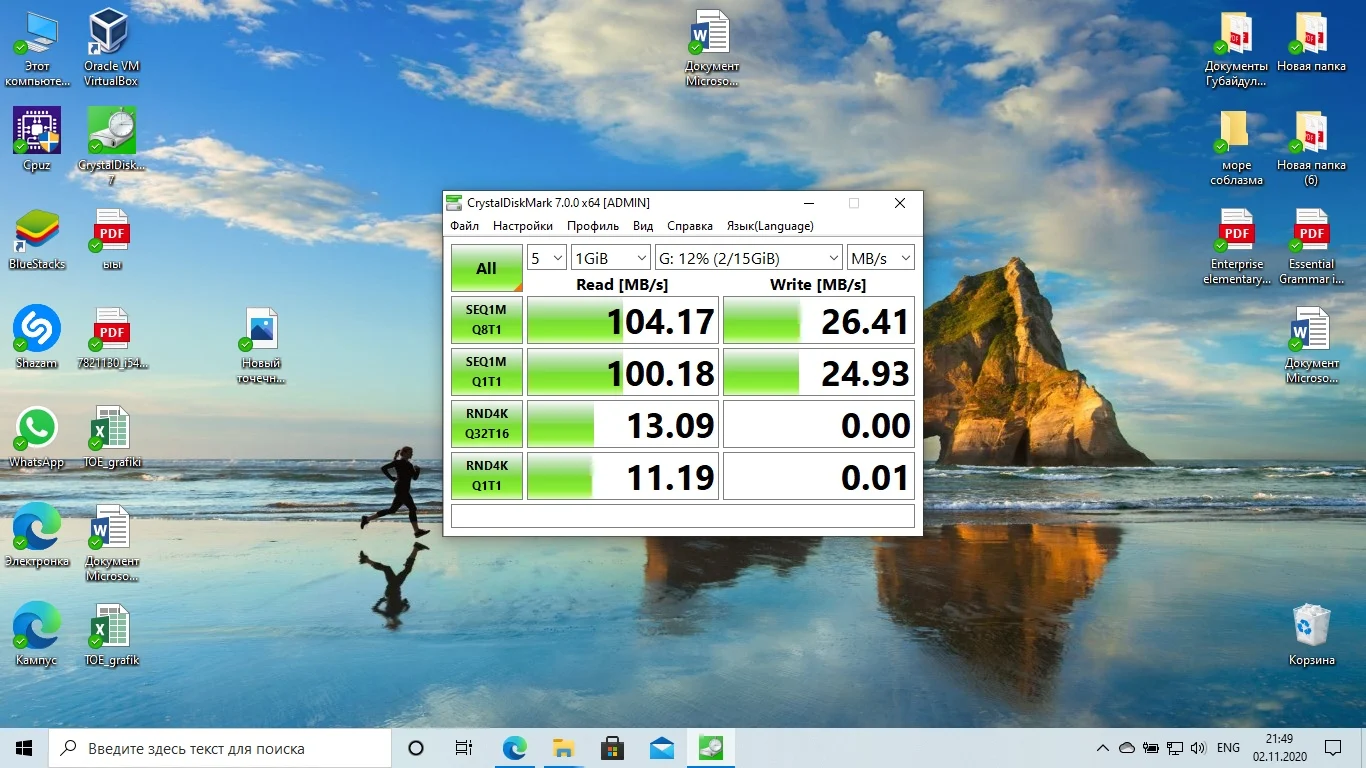Viewport: 1366px width, 768px height.
Task: Expand the 1GiB test size dropdown
Action: click(x=610, y=258)
